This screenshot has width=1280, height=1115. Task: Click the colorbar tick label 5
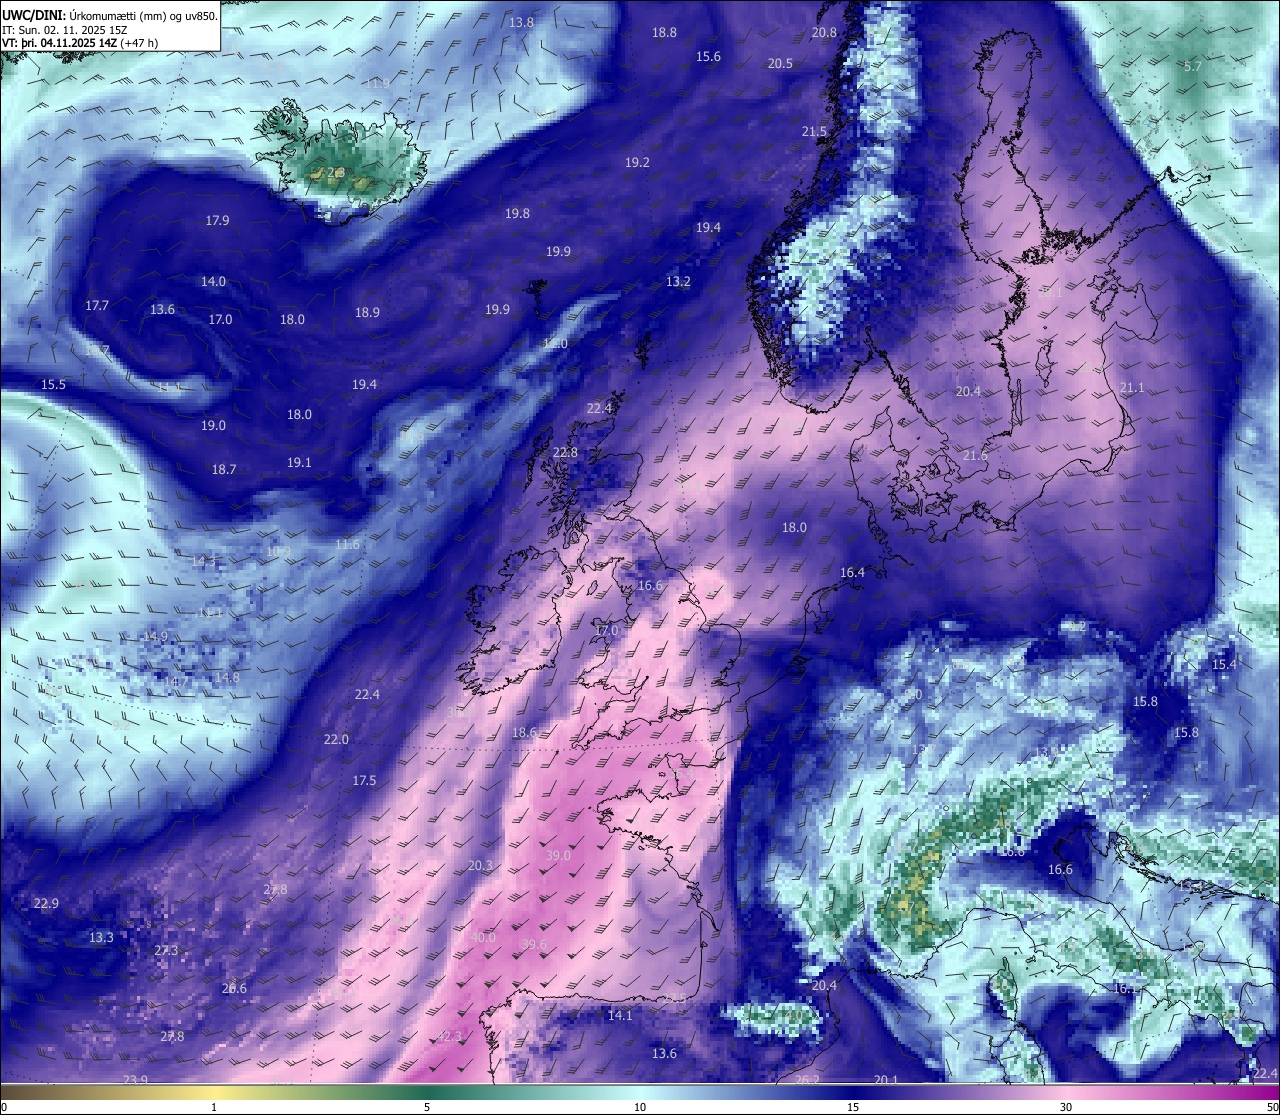pyautogui.click(x=427, y=1107)
